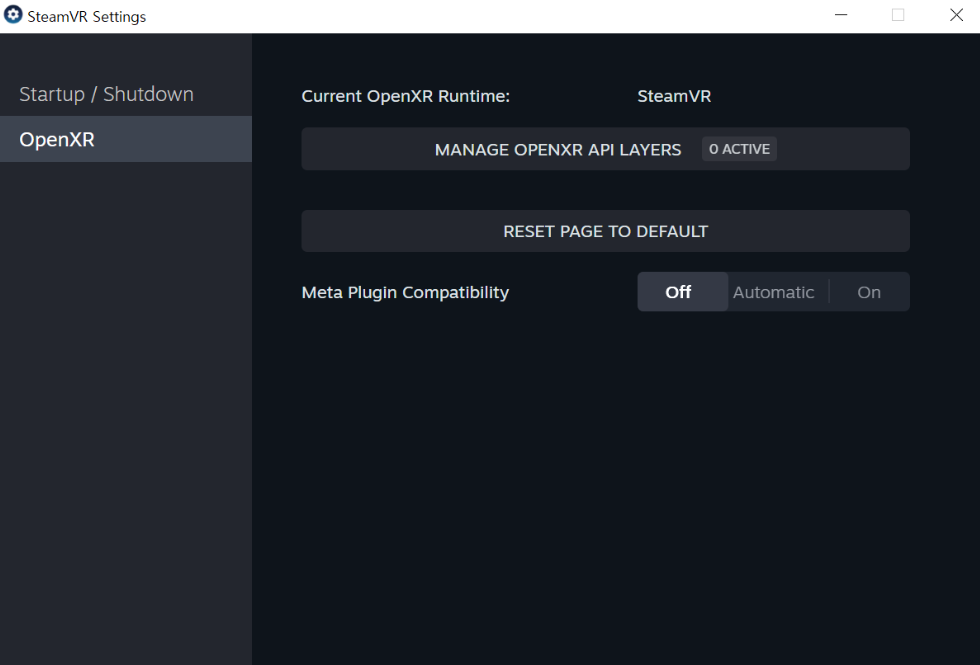Set Meta Plugin Compatibility to Automatic
This screenshot has width=980, height=665.
pos(774,292)
